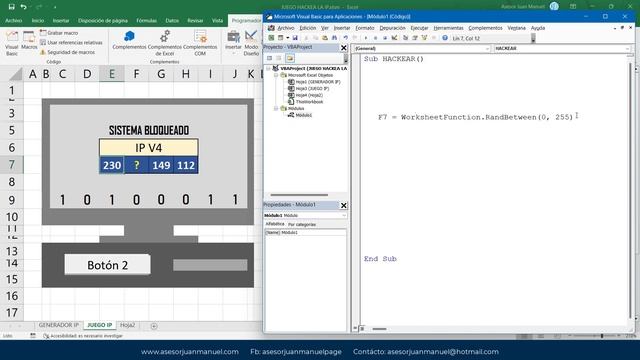This screenshot has width=640, height=360.
Task: Click the Find binoculars icon in VBA toolbar
Action: pos(334,38)
